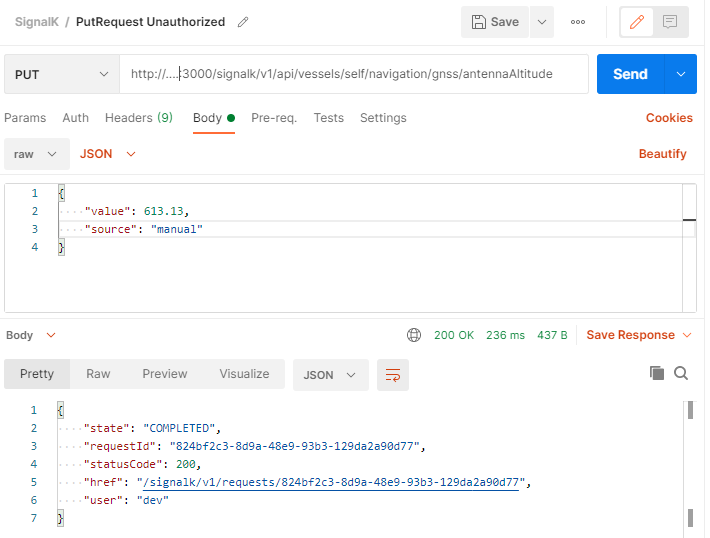Screen dimensions: 710x538
Task: Switch to edit mode pencil icon
Action: tap(637, 22)
